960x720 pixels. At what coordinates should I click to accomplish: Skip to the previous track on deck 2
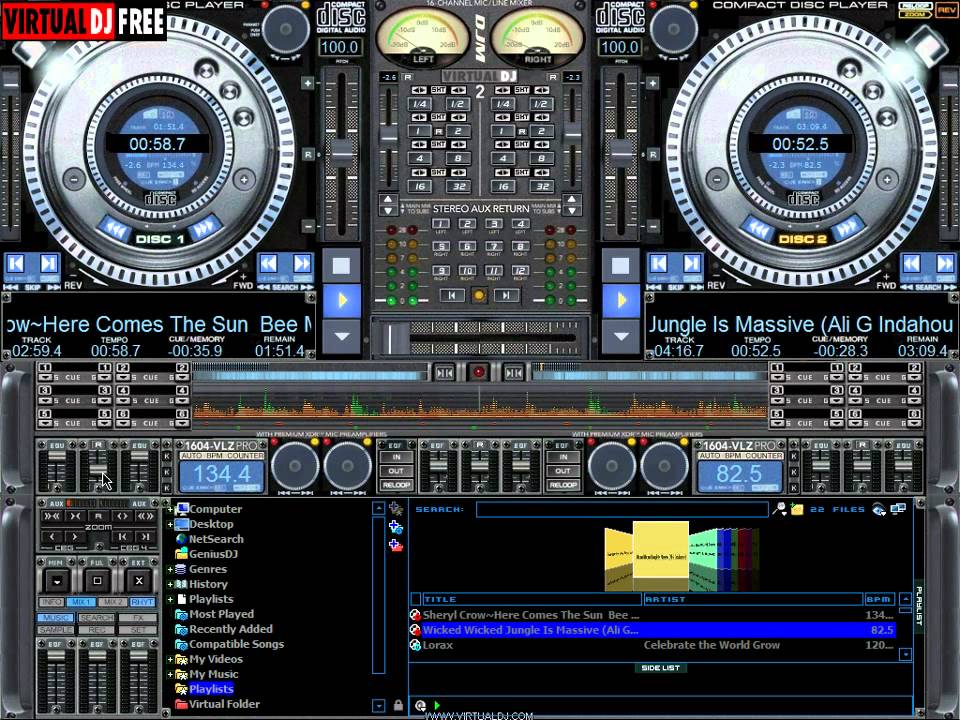pos(659,264)
